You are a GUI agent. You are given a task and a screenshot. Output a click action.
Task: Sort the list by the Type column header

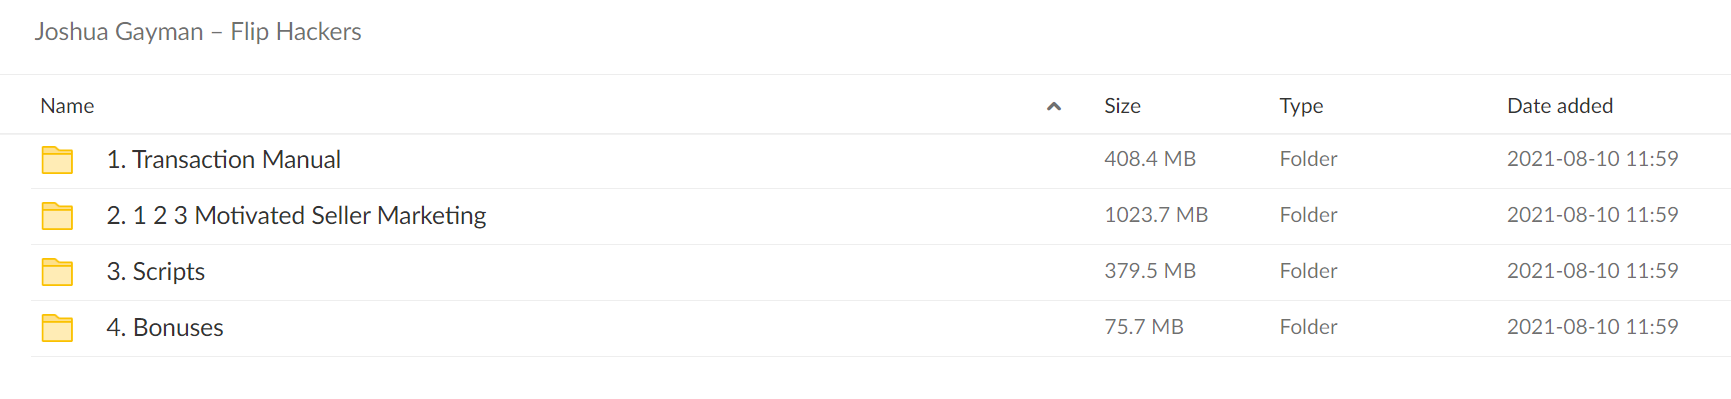tap(1301, 106)
